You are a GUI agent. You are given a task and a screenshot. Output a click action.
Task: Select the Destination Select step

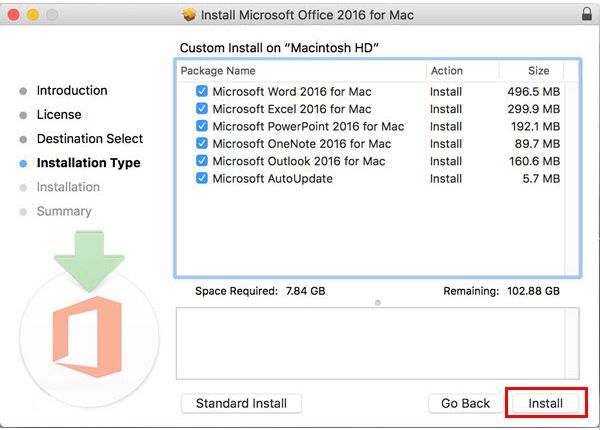(x=90, y=138)
